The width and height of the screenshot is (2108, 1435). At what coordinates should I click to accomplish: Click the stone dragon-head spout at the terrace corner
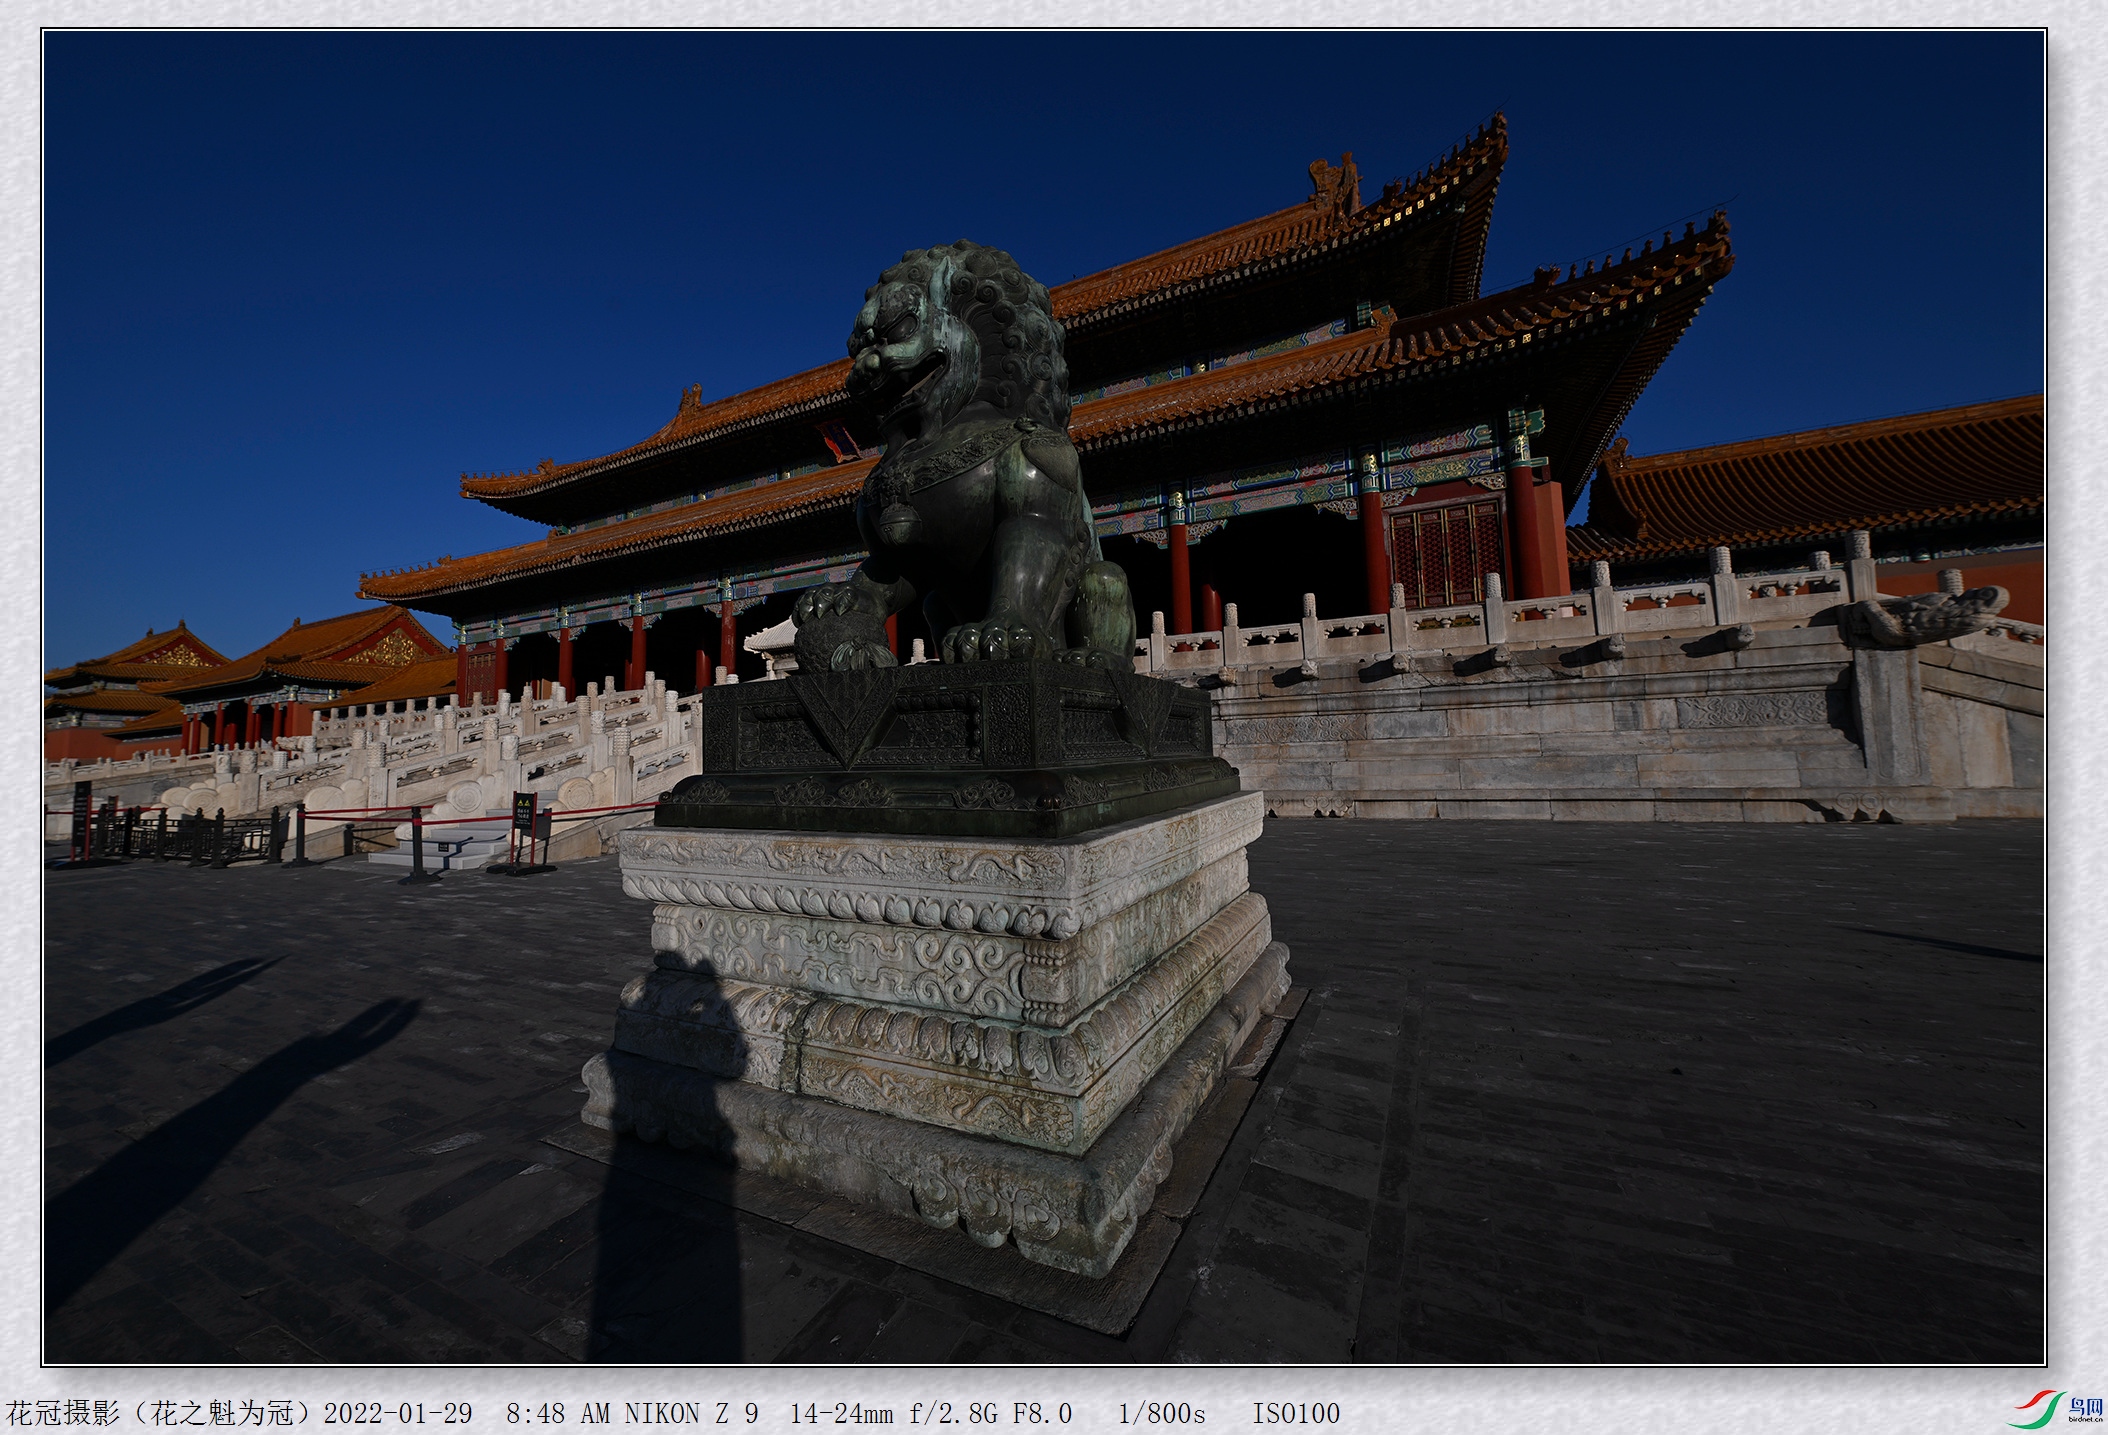(x=1920, y=617)
